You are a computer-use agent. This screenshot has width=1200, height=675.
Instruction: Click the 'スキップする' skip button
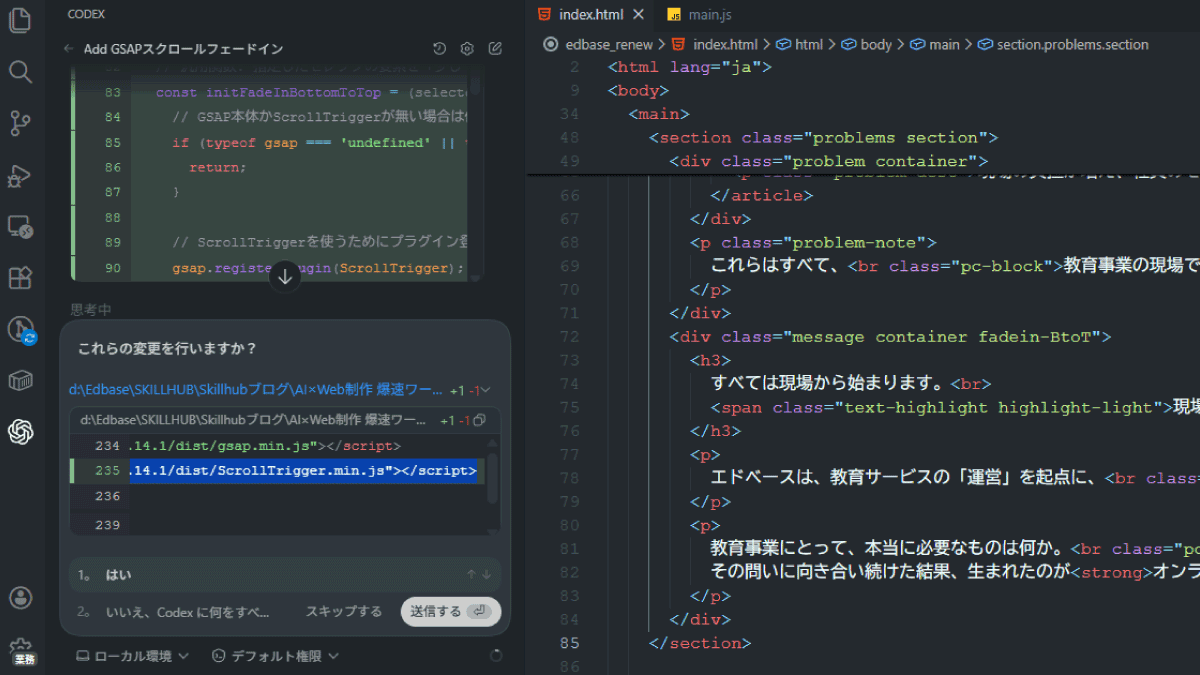[x=343, y=612]
